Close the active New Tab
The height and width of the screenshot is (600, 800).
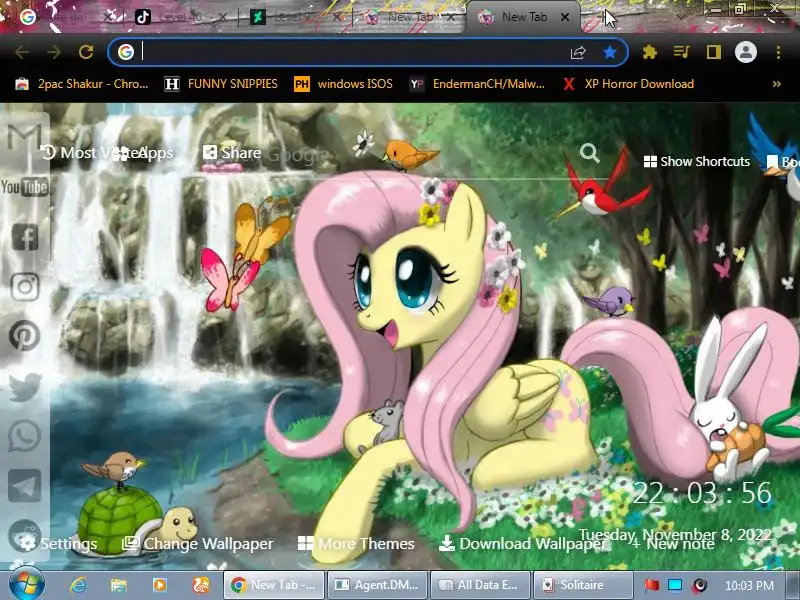(565, 17)
